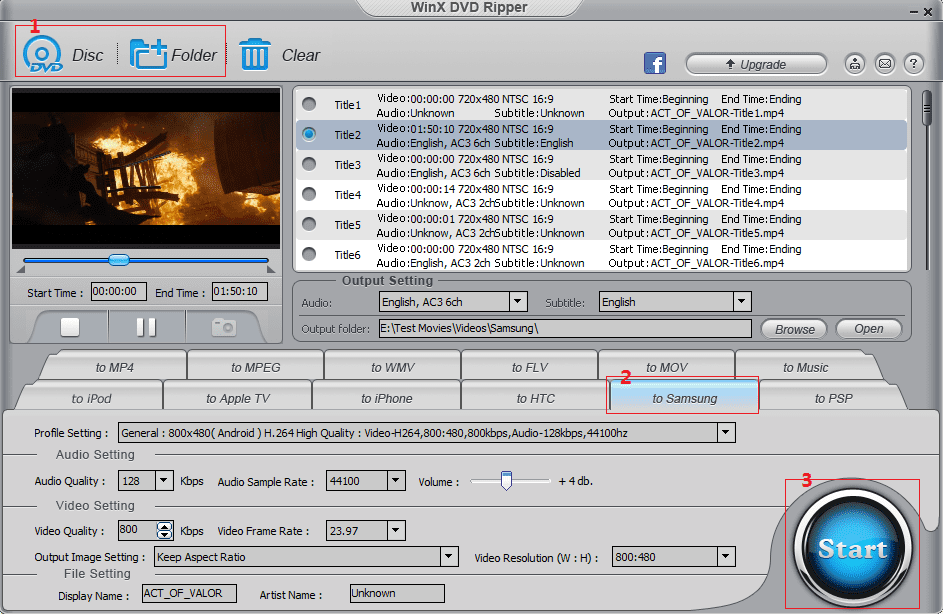Click the Volume slider handle
This screenshot has height=614, width=943.
point(506,480)
